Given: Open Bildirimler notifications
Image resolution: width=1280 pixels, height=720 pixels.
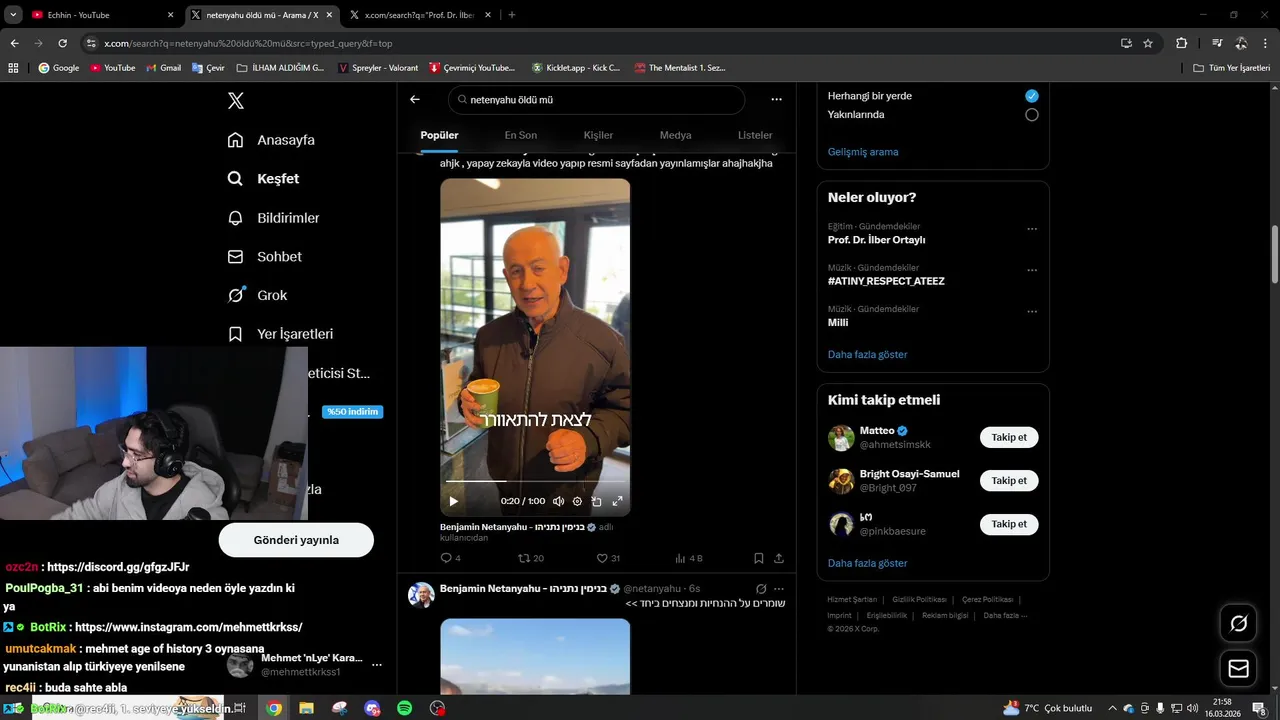Looking at the screenshot, I should [273, 218].
